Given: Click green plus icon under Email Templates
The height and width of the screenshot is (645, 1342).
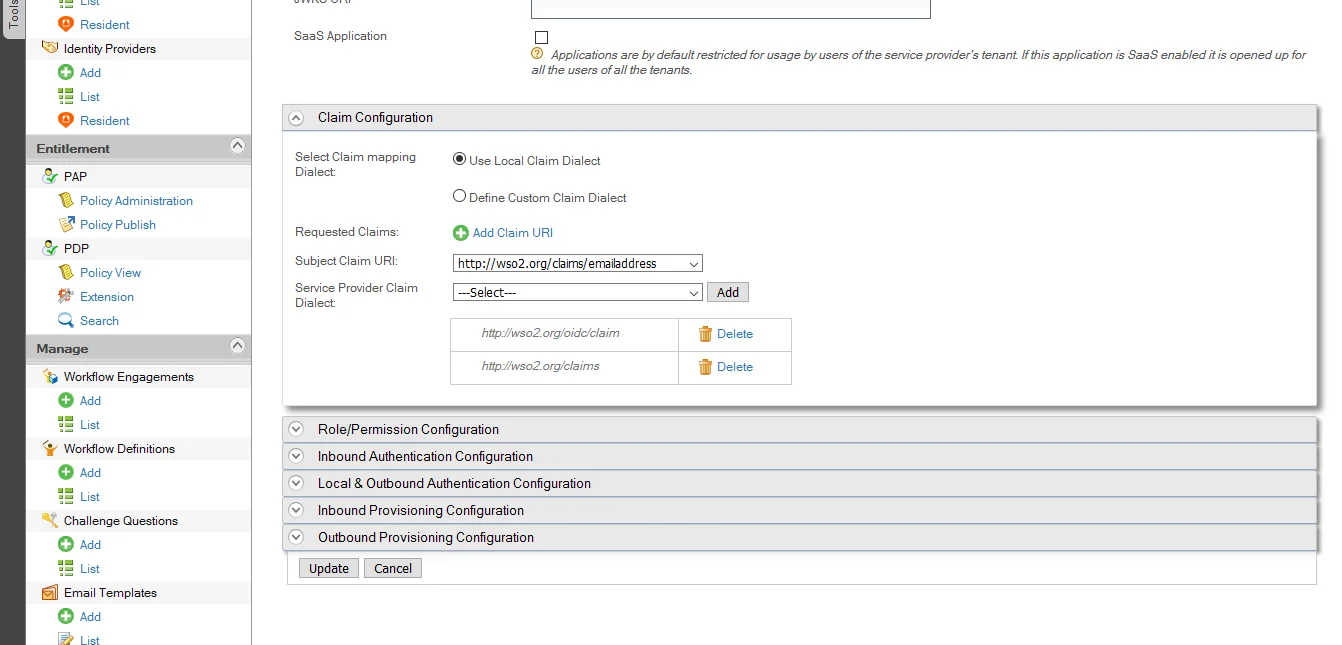Looking at the screenshot, I should (x=66, y=616).
